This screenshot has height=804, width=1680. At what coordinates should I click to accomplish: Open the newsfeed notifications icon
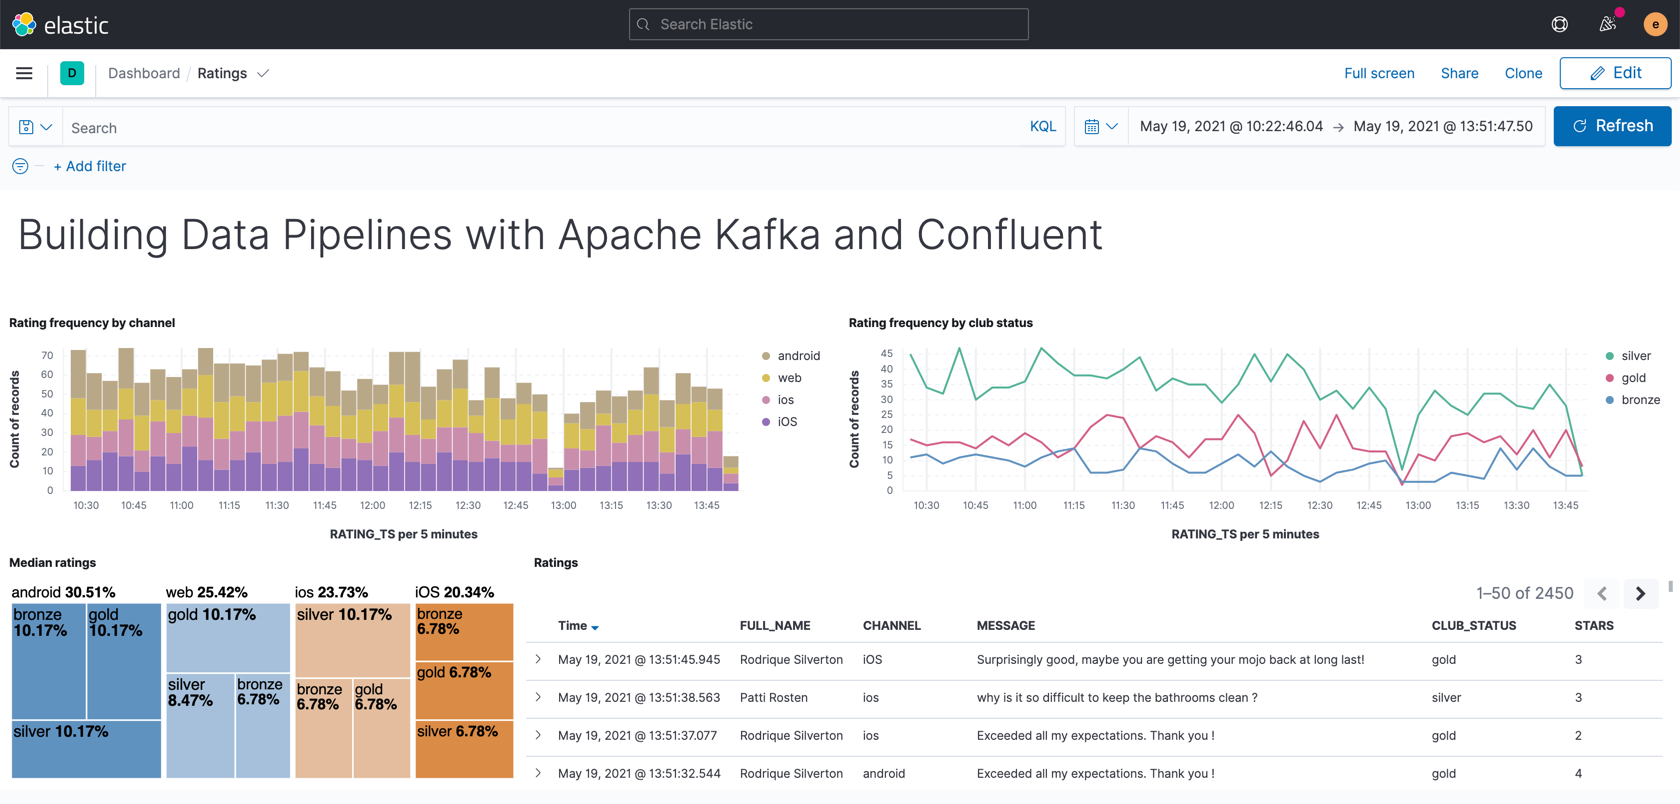click(1608, 24)
